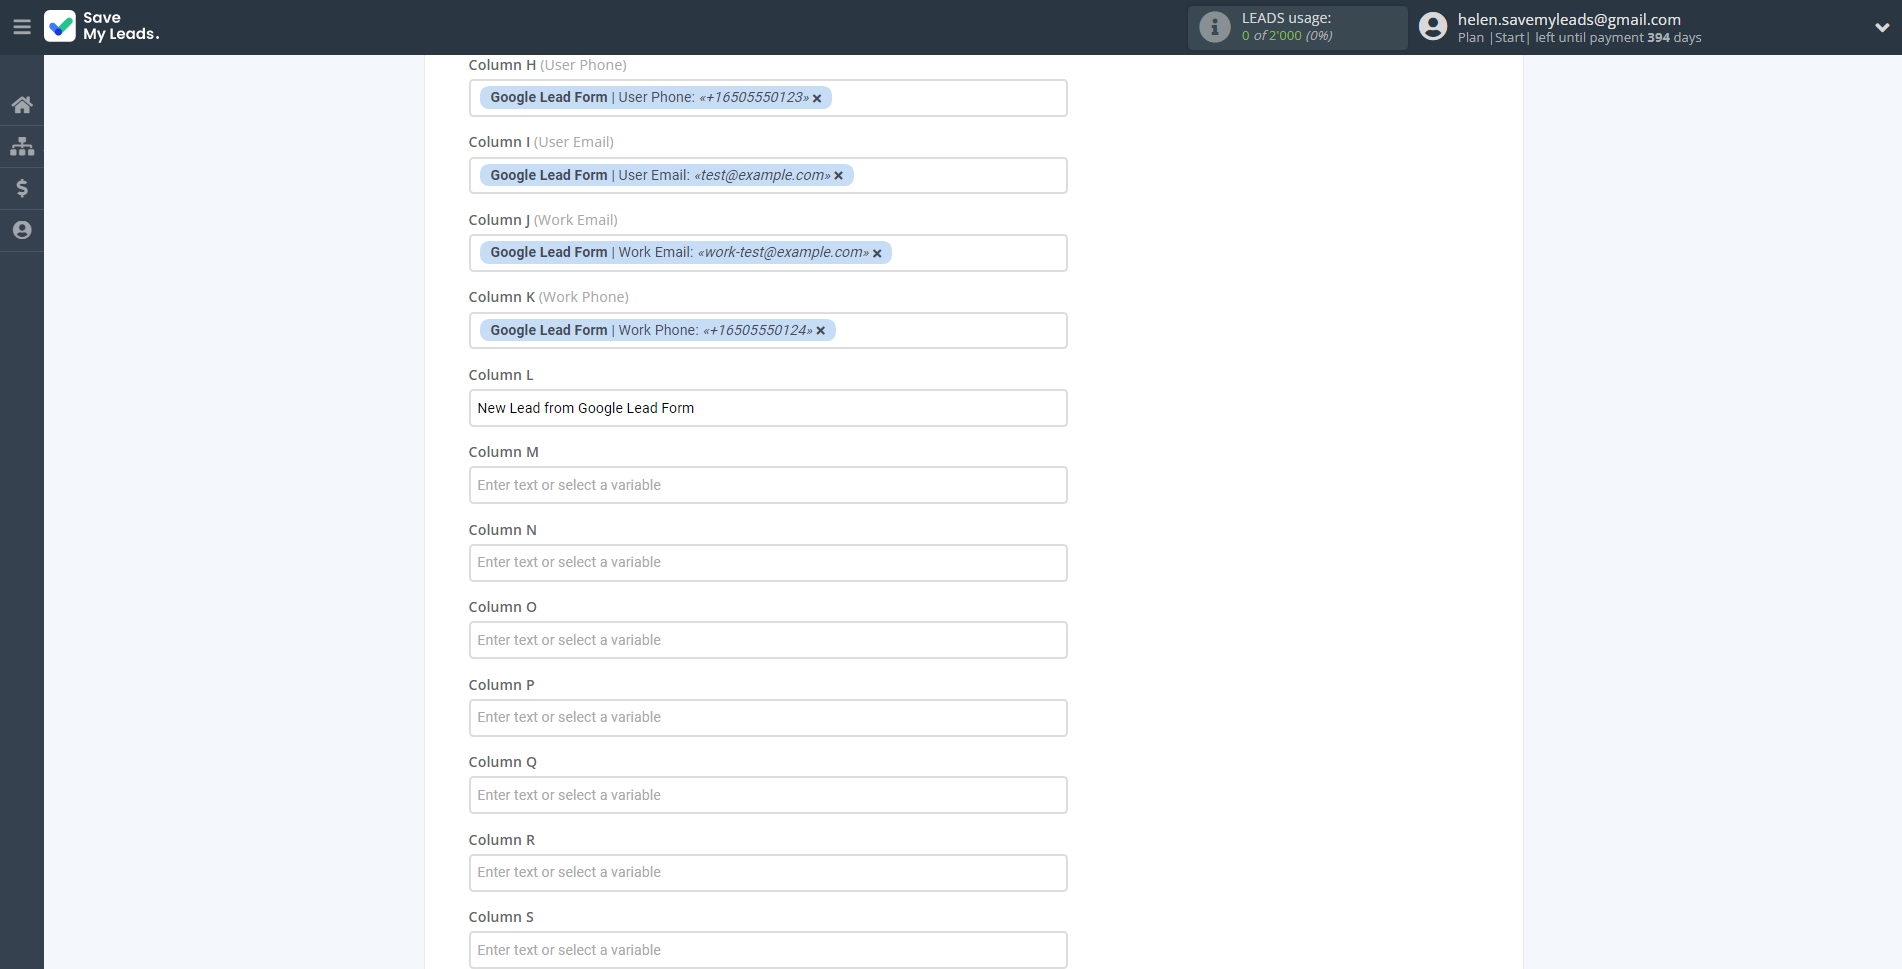Open the hamburger menu
1902x969 pixels.
[x=22, y=27]
